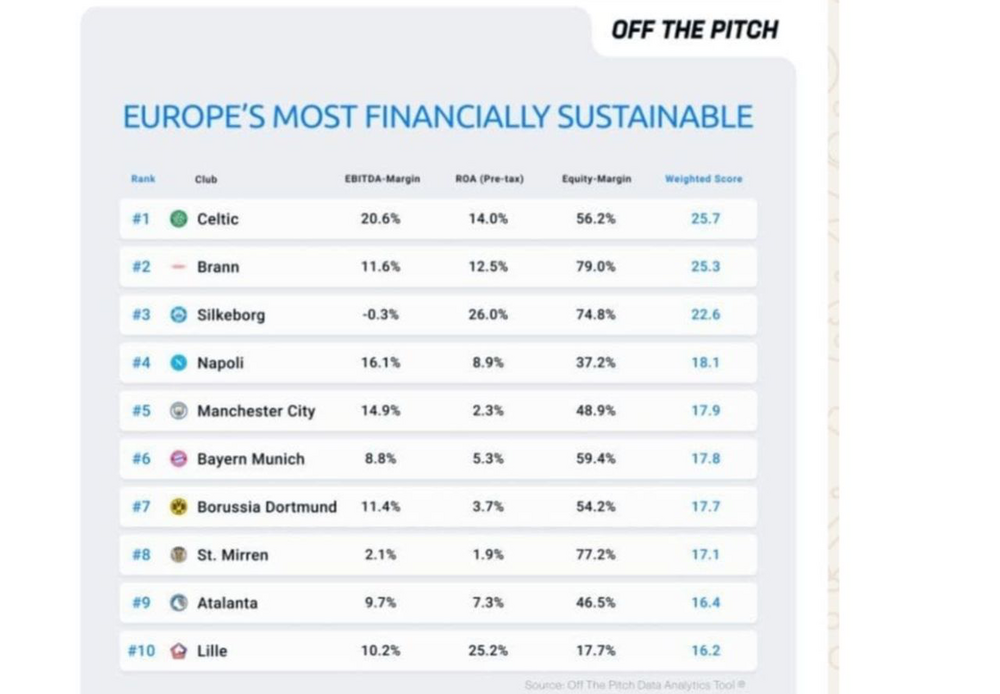Select the ROA (Pre-tax) column header
The height and width of the screenshot is (694, 1000).
click(x=489, y=179)
